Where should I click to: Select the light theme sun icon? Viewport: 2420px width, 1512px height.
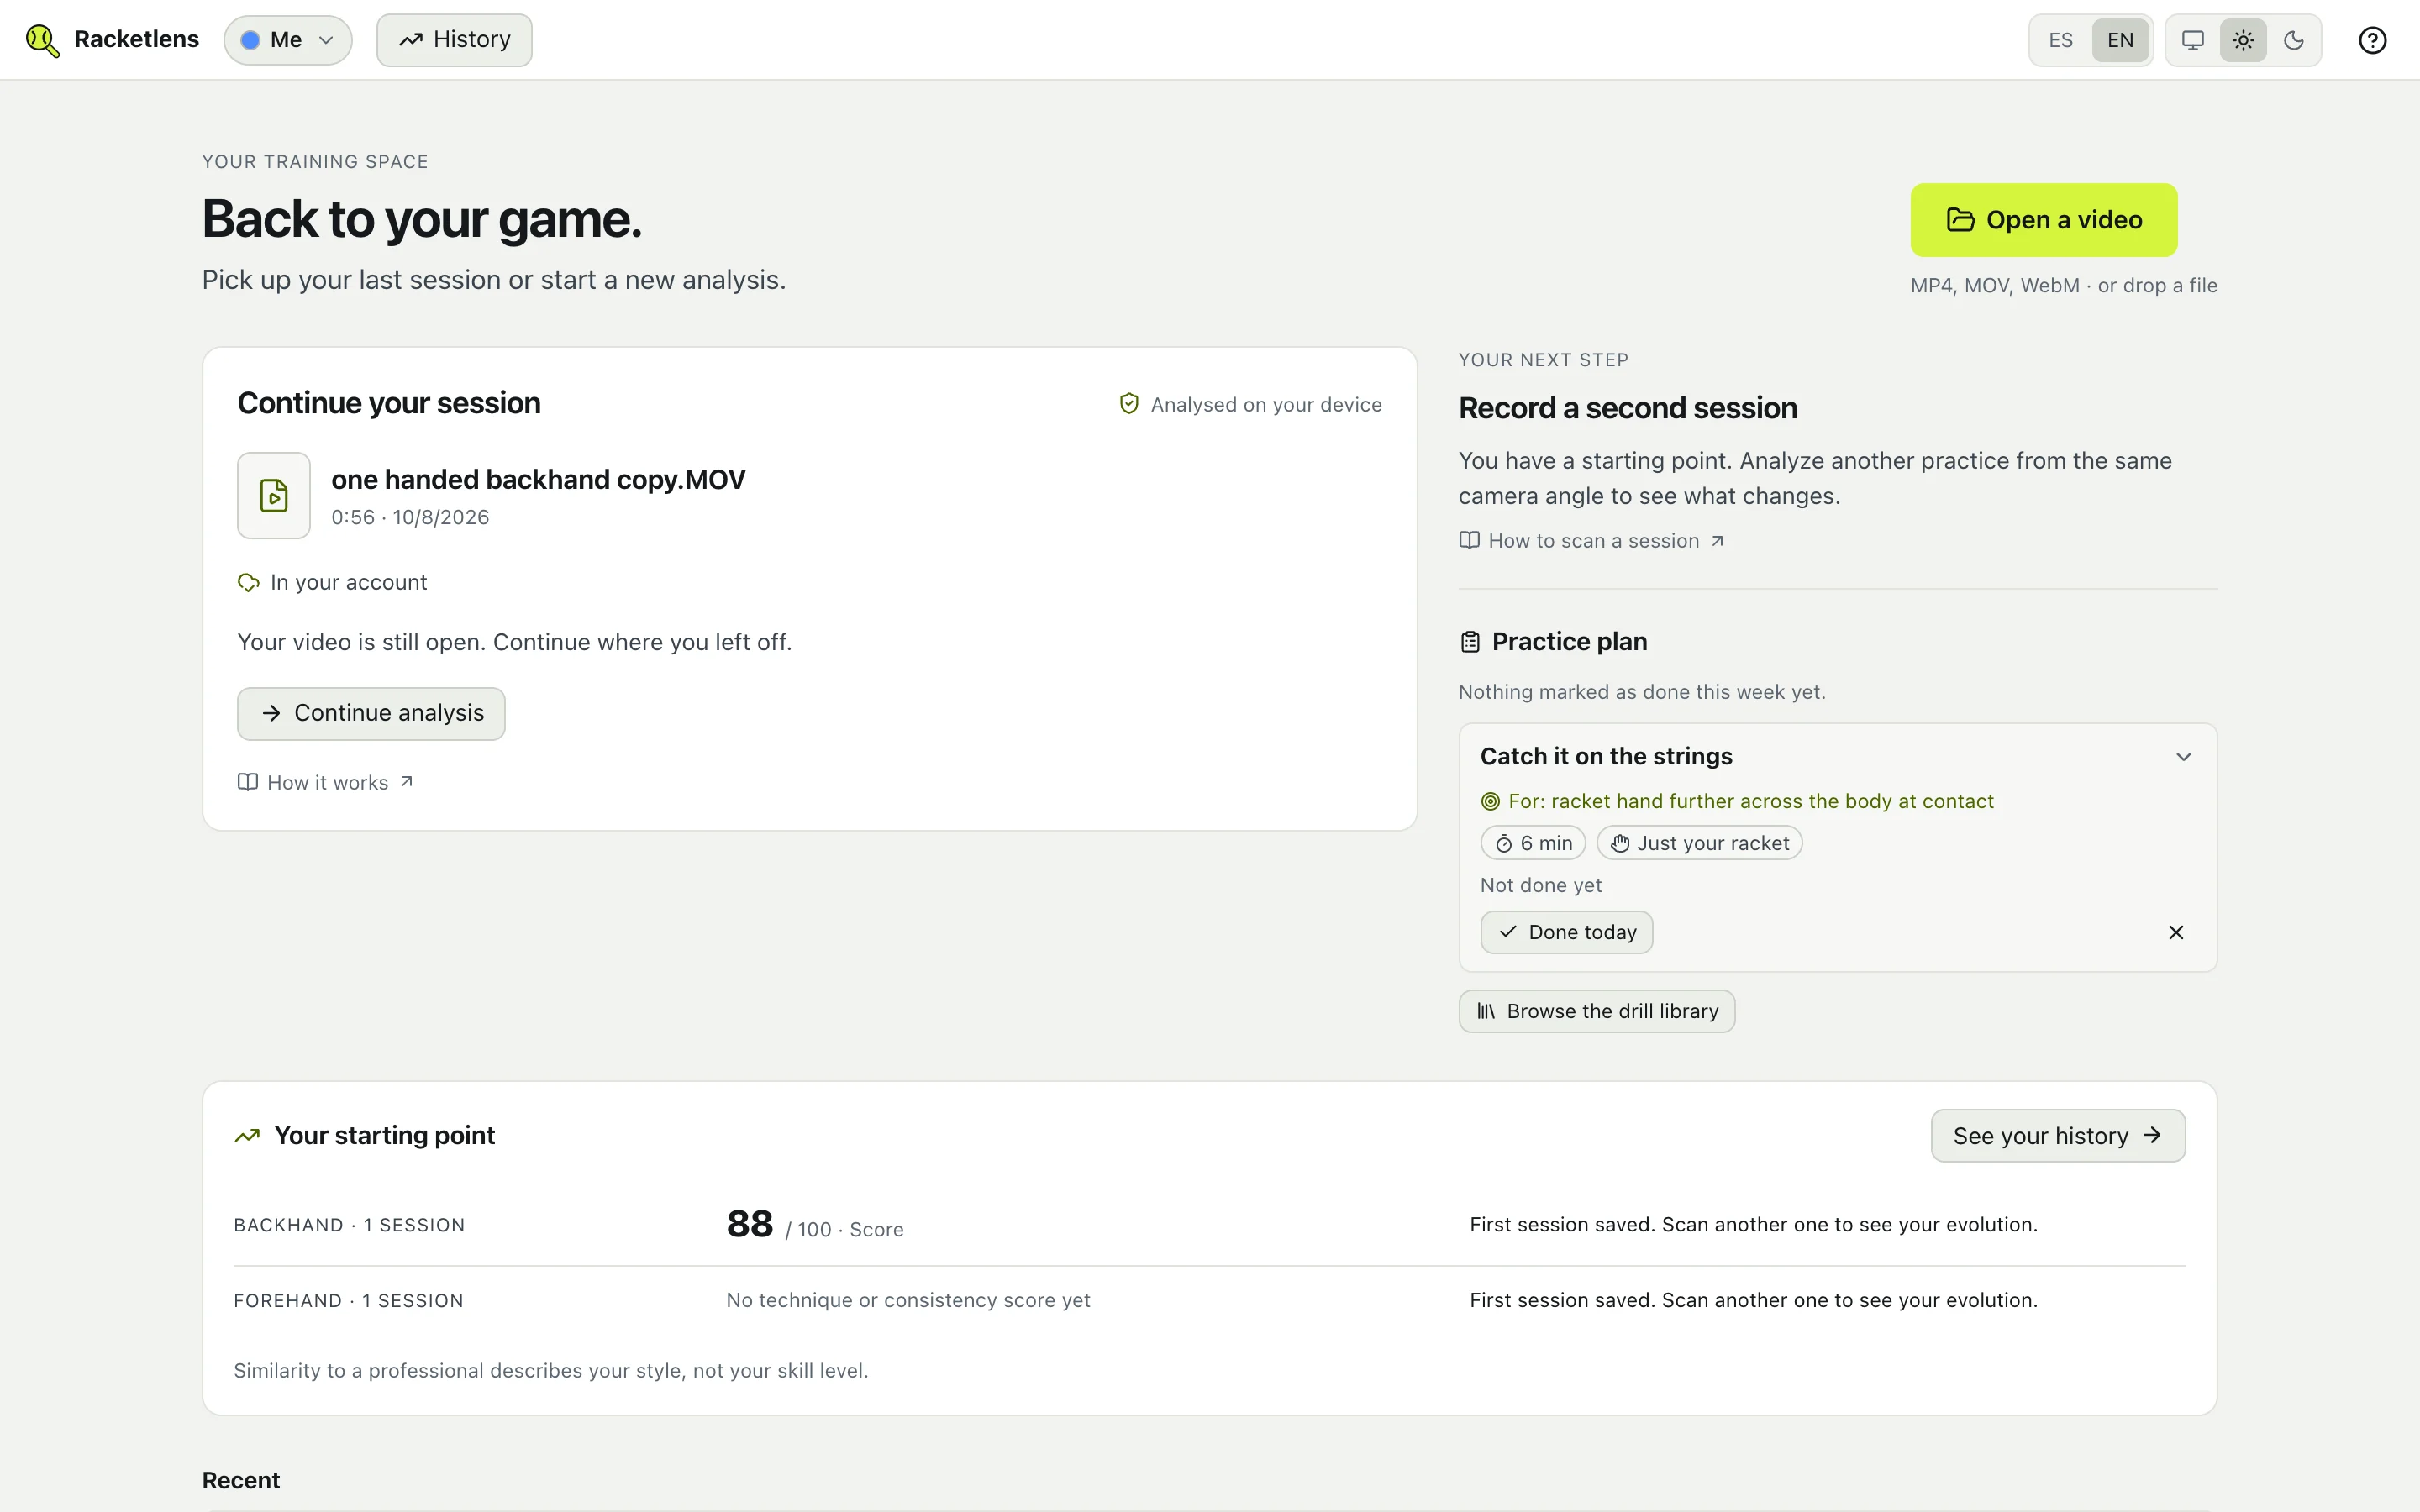click(x=2243, y=40)
